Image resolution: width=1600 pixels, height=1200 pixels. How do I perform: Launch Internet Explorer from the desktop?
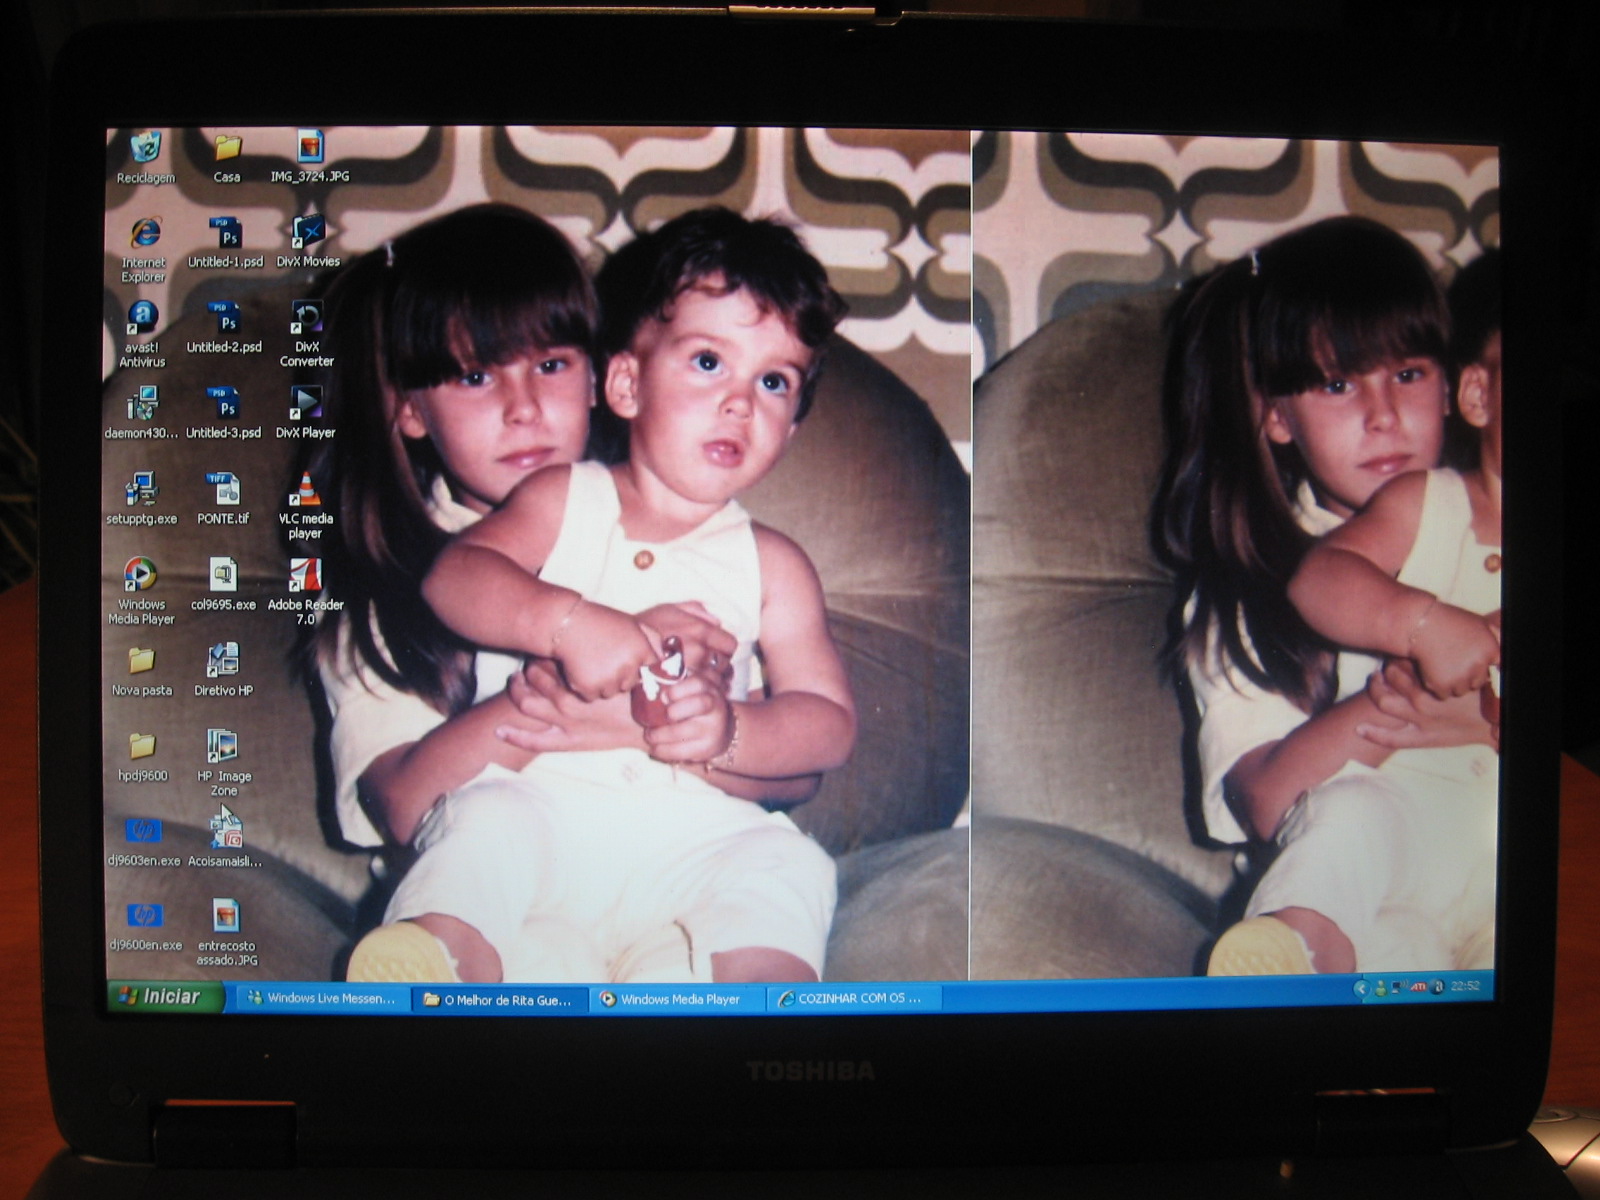pyautogui.click(x=144, y=250)
